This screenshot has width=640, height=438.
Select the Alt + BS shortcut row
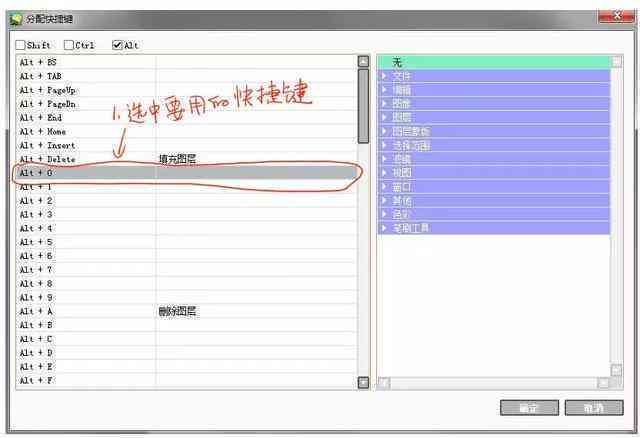point(187,62)
